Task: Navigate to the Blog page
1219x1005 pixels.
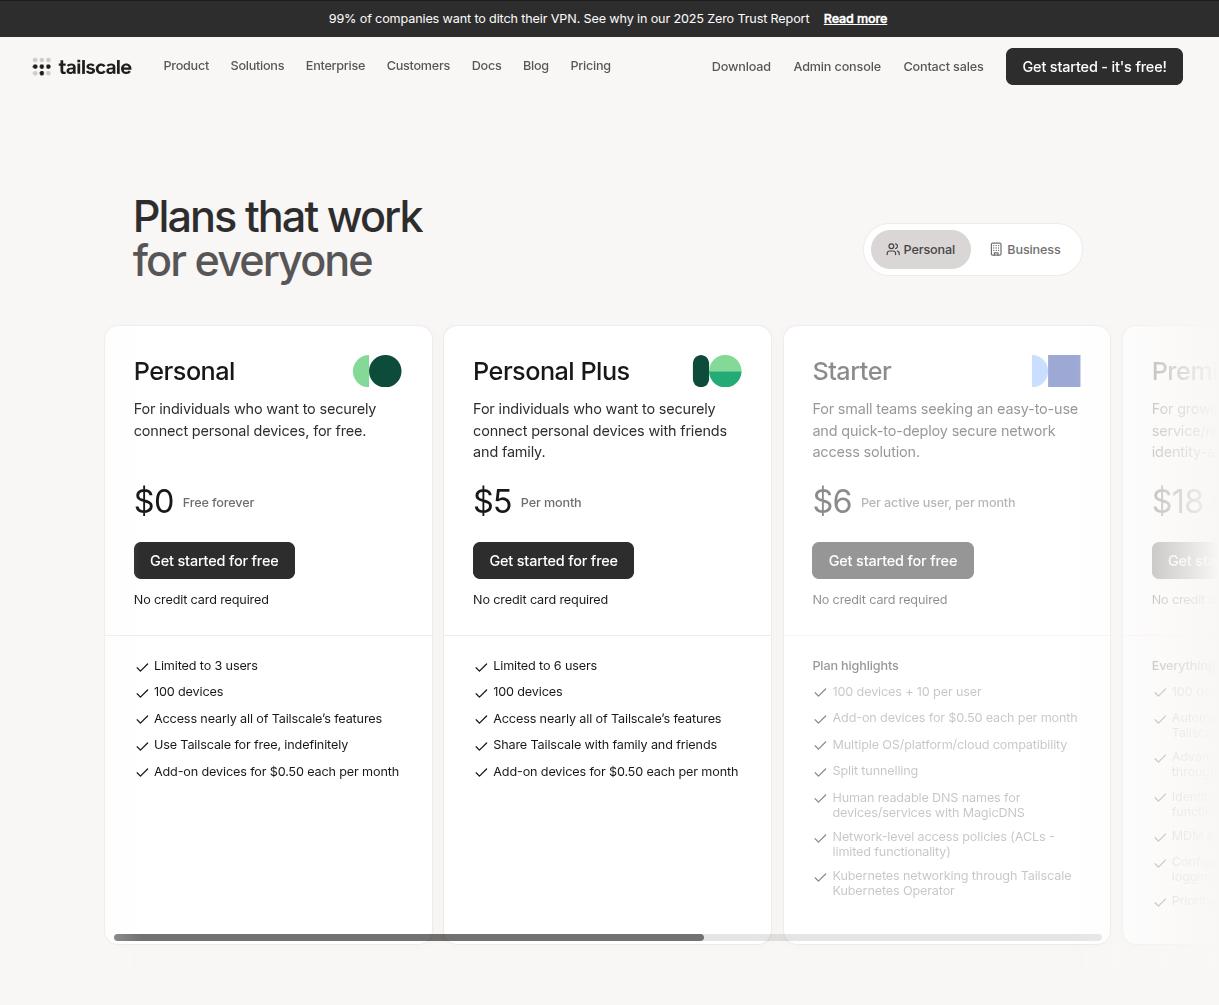Action: pos(536,66)
